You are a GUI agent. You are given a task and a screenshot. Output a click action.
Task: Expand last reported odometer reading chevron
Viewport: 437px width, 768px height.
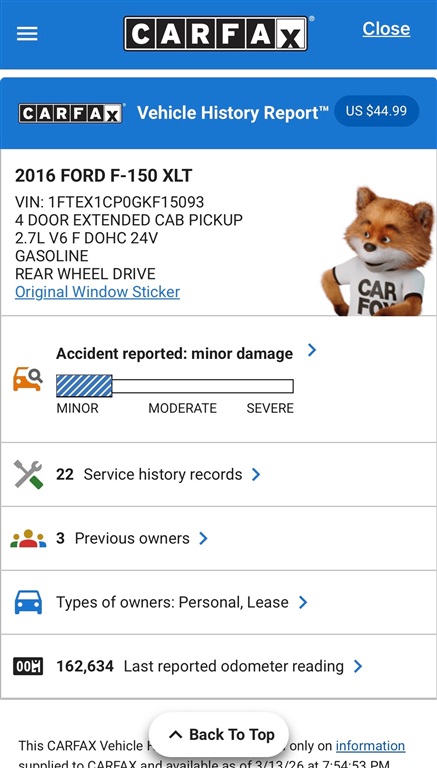[x=358, y=666]
